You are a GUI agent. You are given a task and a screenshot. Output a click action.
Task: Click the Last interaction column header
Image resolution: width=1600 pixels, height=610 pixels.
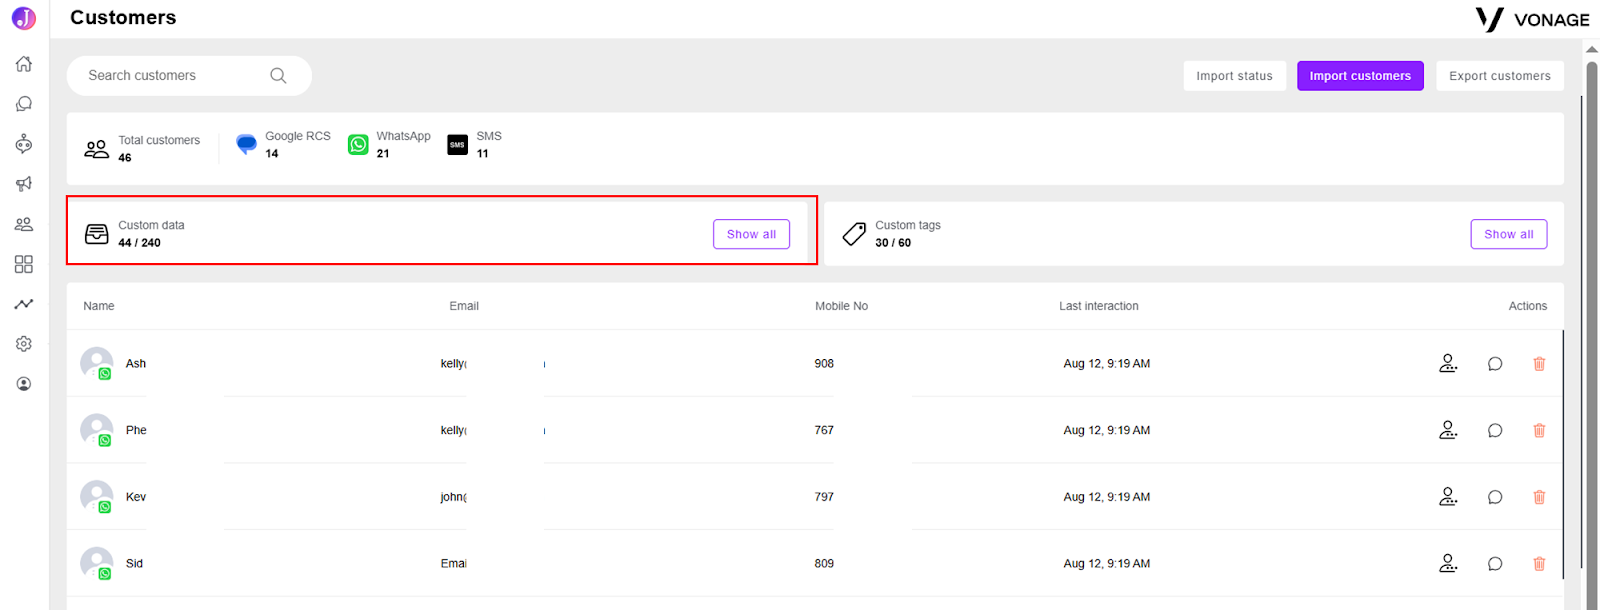(x=1099, y=306)
